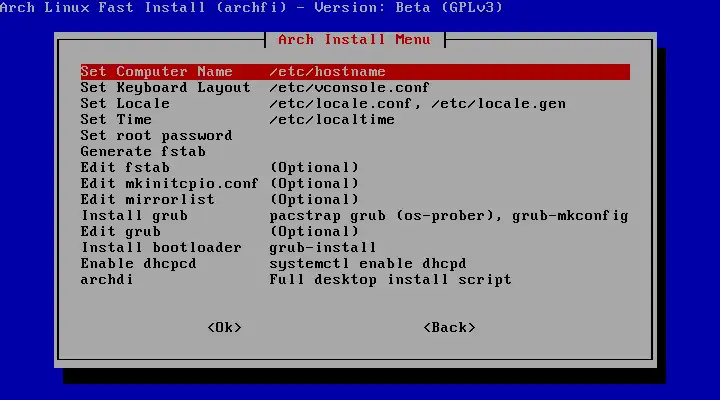The width and height of the screenshot is (720, 400).
Task: Open the Edit fstab option
Action: pyautogui.click(x=355, y=168)
